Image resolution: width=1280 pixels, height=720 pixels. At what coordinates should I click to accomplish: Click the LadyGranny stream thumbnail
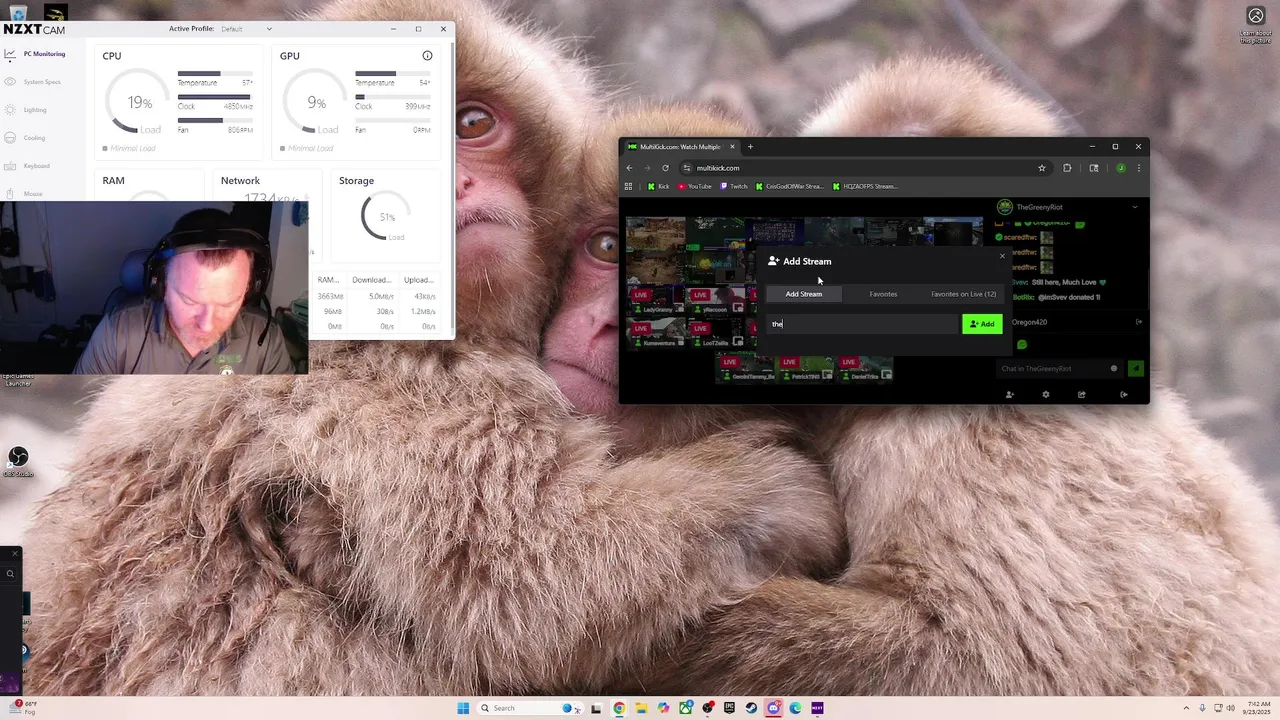[x=656, y=302]
